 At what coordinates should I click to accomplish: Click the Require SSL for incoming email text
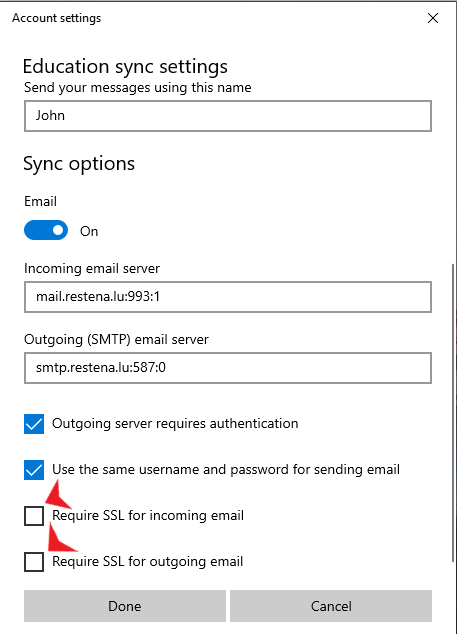click(x=148, y=516)
